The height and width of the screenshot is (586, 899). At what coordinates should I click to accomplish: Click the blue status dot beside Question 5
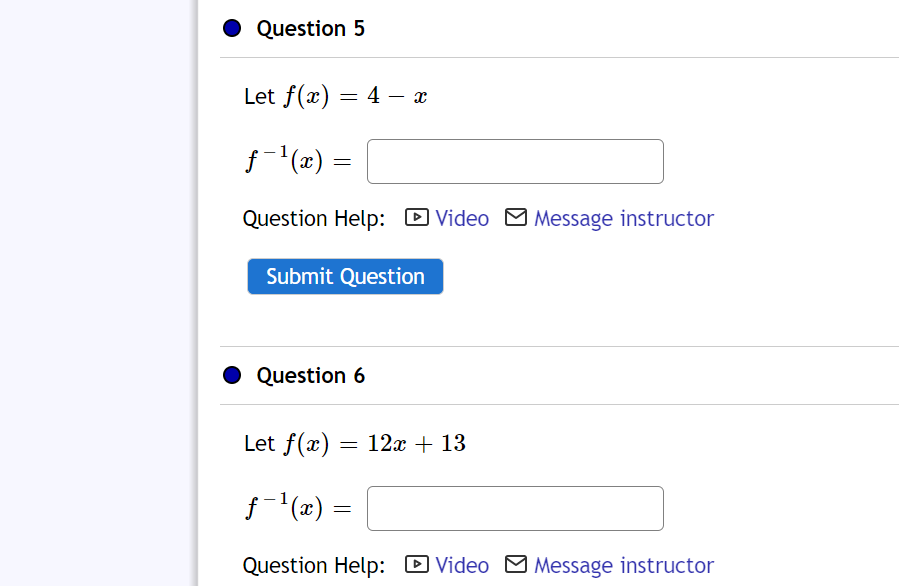(x=231, y=28)
